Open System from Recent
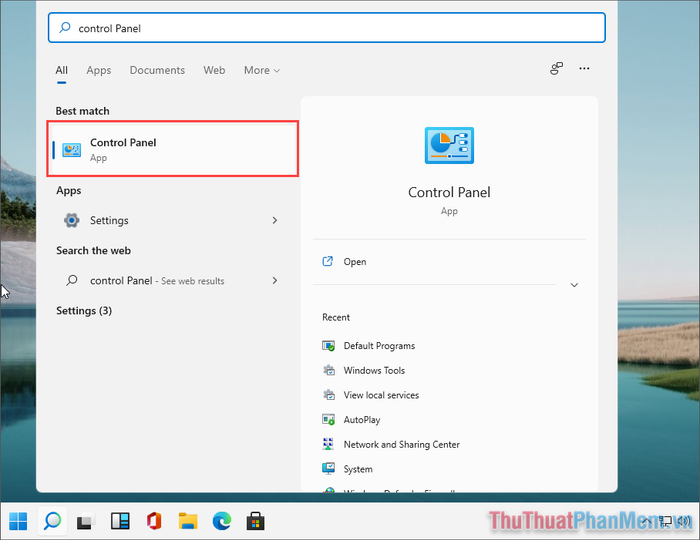The height and width of the screenshot is (540, 700). tap(358, 469)
